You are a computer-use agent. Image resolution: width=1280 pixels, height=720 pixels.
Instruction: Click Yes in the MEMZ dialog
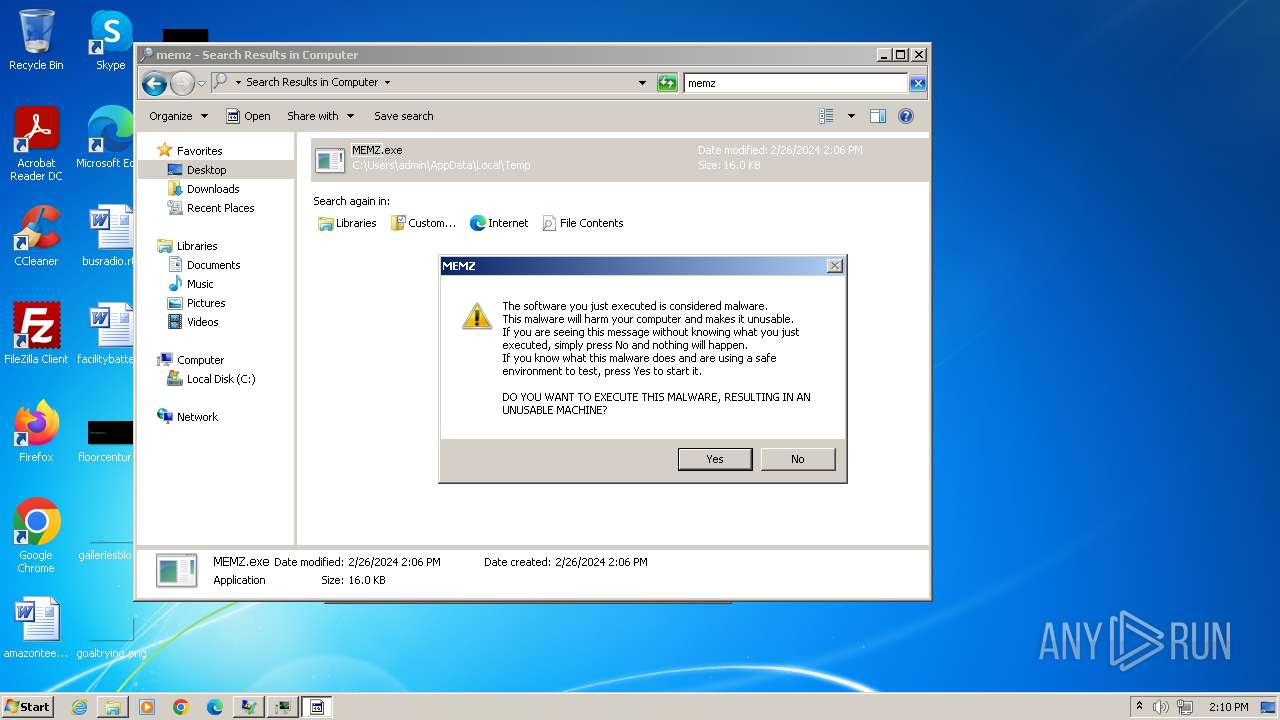(x=715, y=459)
